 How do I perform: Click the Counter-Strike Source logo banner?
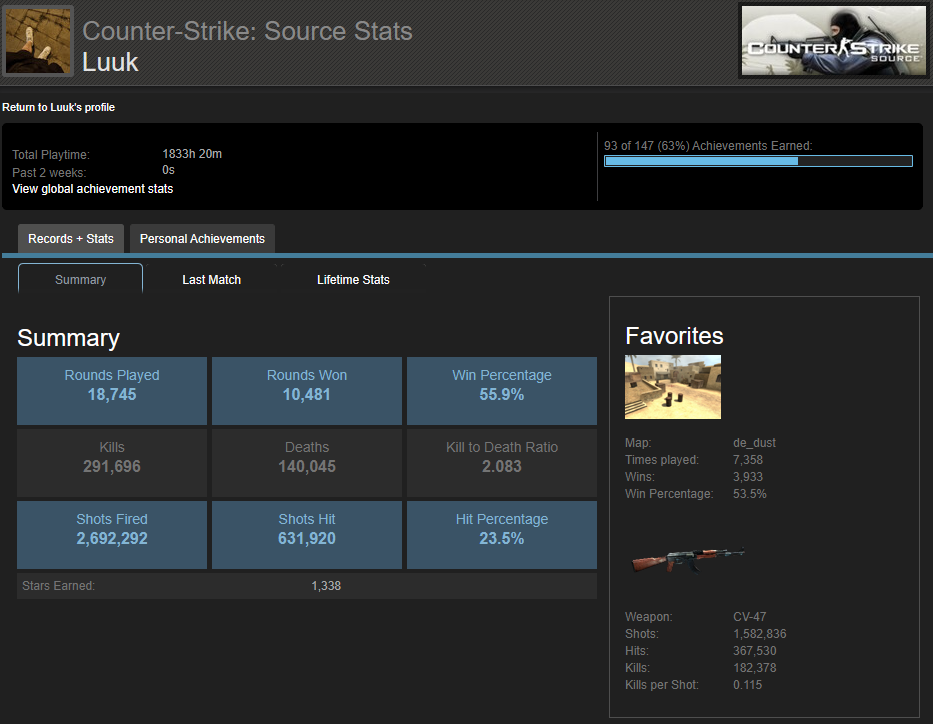coord(834,40)
